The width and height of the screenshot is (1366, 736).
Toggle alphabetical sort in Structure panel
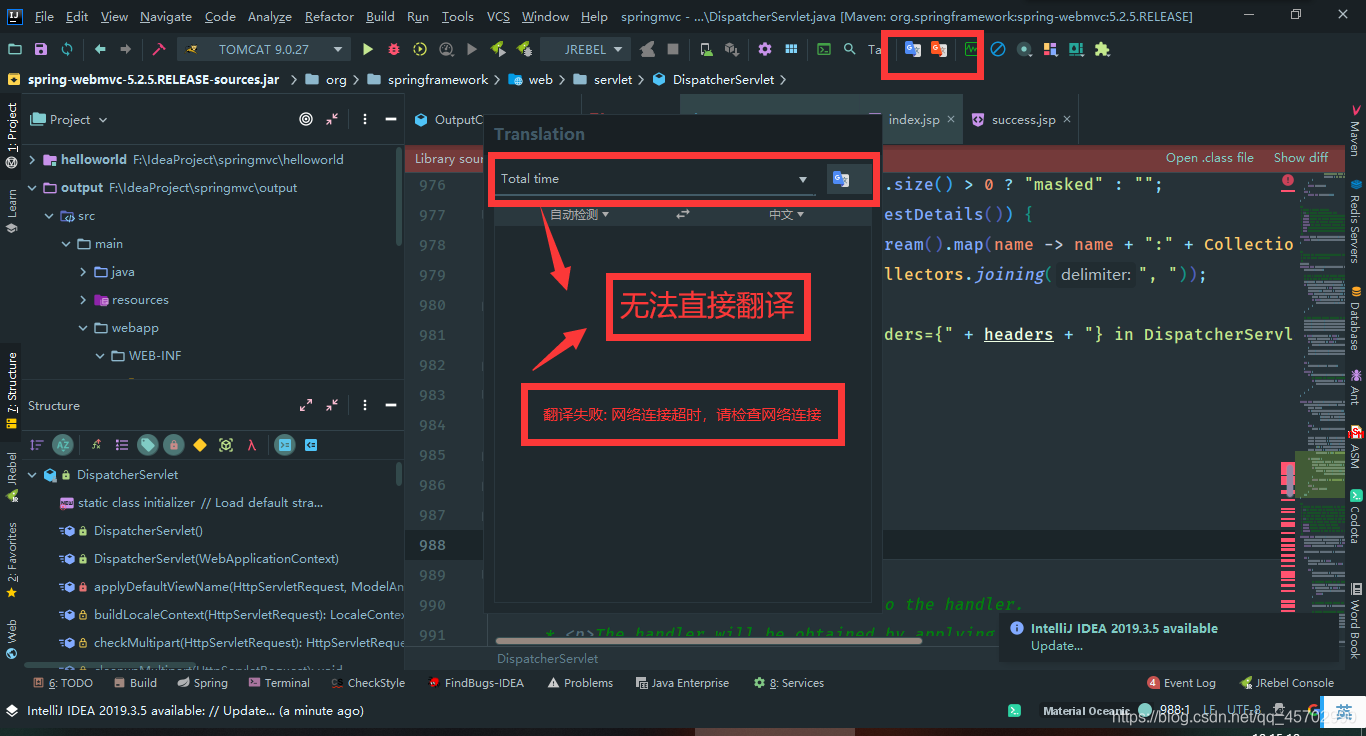click(x=63, y=445)
